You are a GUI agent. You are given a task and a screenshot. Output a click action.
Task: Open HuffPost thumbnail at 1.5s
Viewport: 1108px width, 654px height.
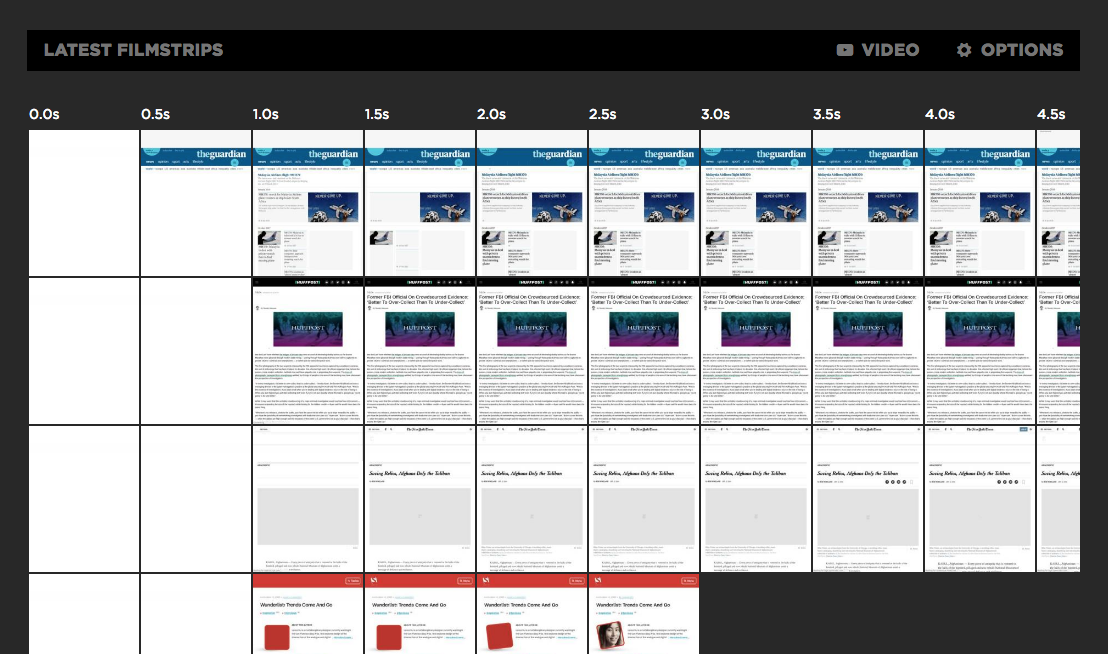point(420,351)
